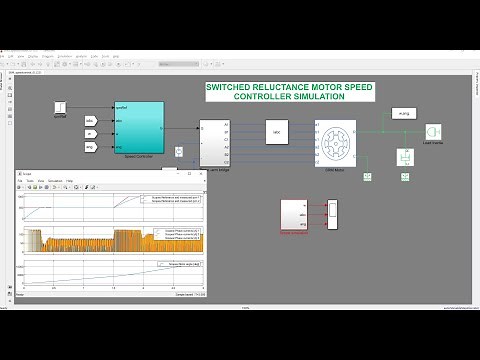Click the Library Browser toolbar icon
480x360 pixels.
pyautogui.click(x=57, y=64)
